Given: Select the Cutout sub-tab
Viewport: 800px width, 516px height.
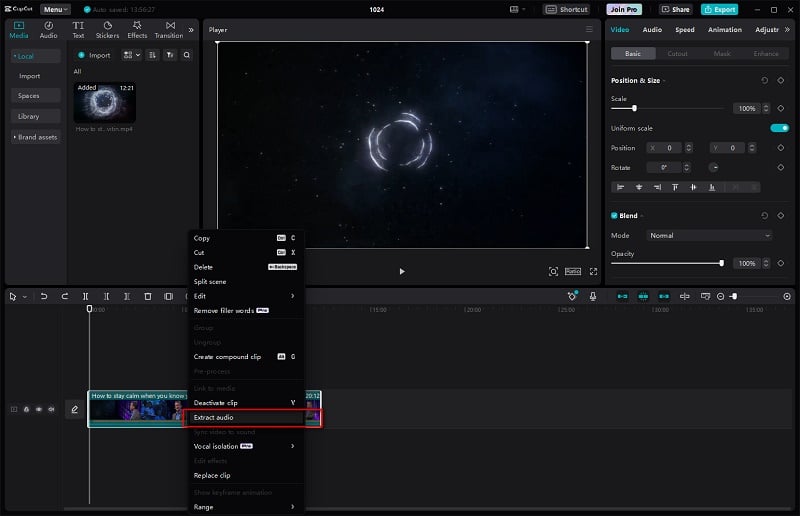Looking at the screenshot, I should pyautogui.click(x=678, y=54).
